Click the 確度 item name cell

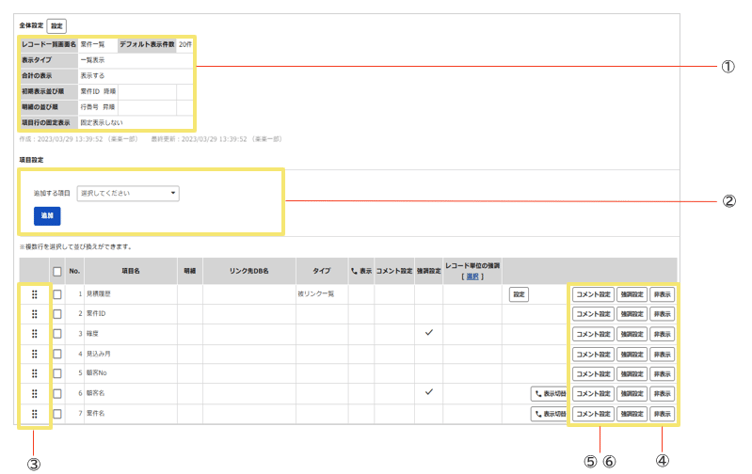[131, 334]
